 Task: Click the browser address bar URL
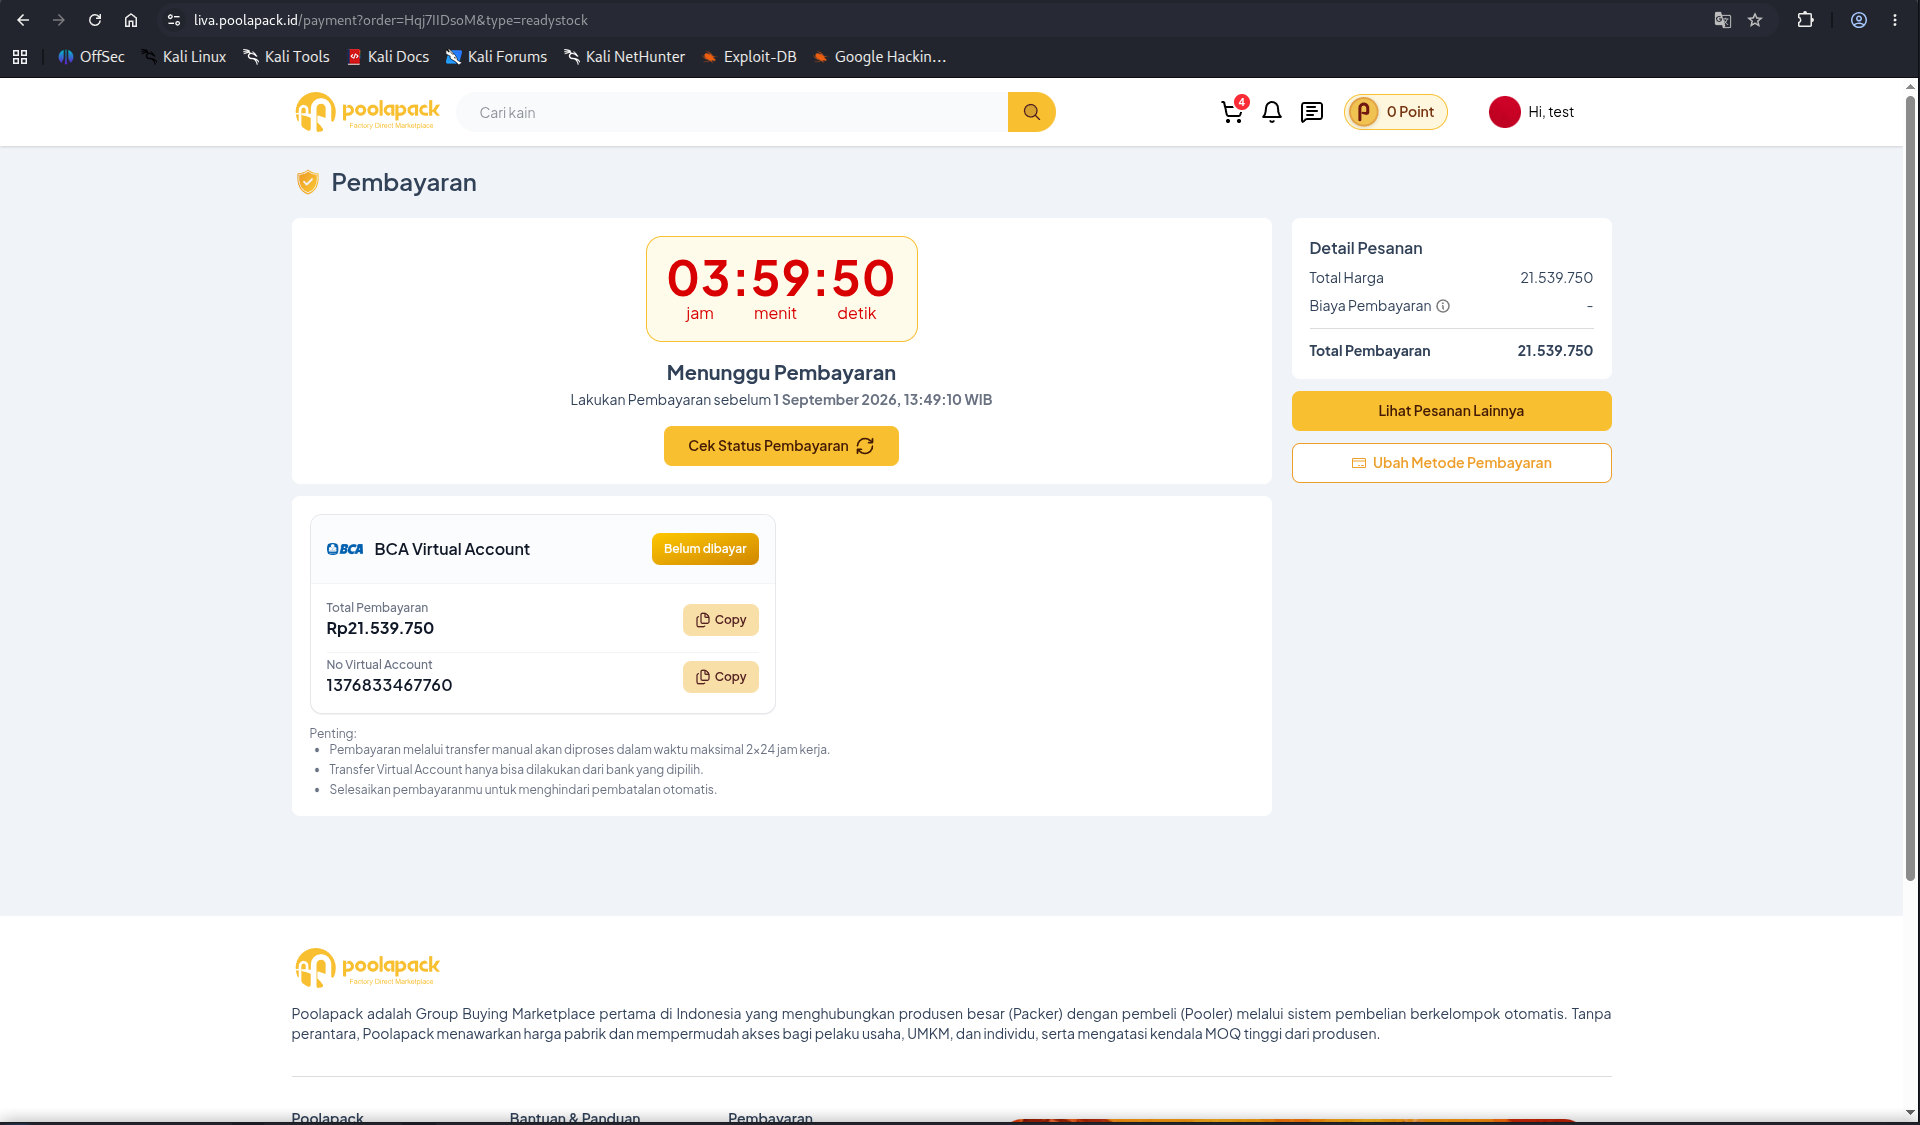(390, 20)
